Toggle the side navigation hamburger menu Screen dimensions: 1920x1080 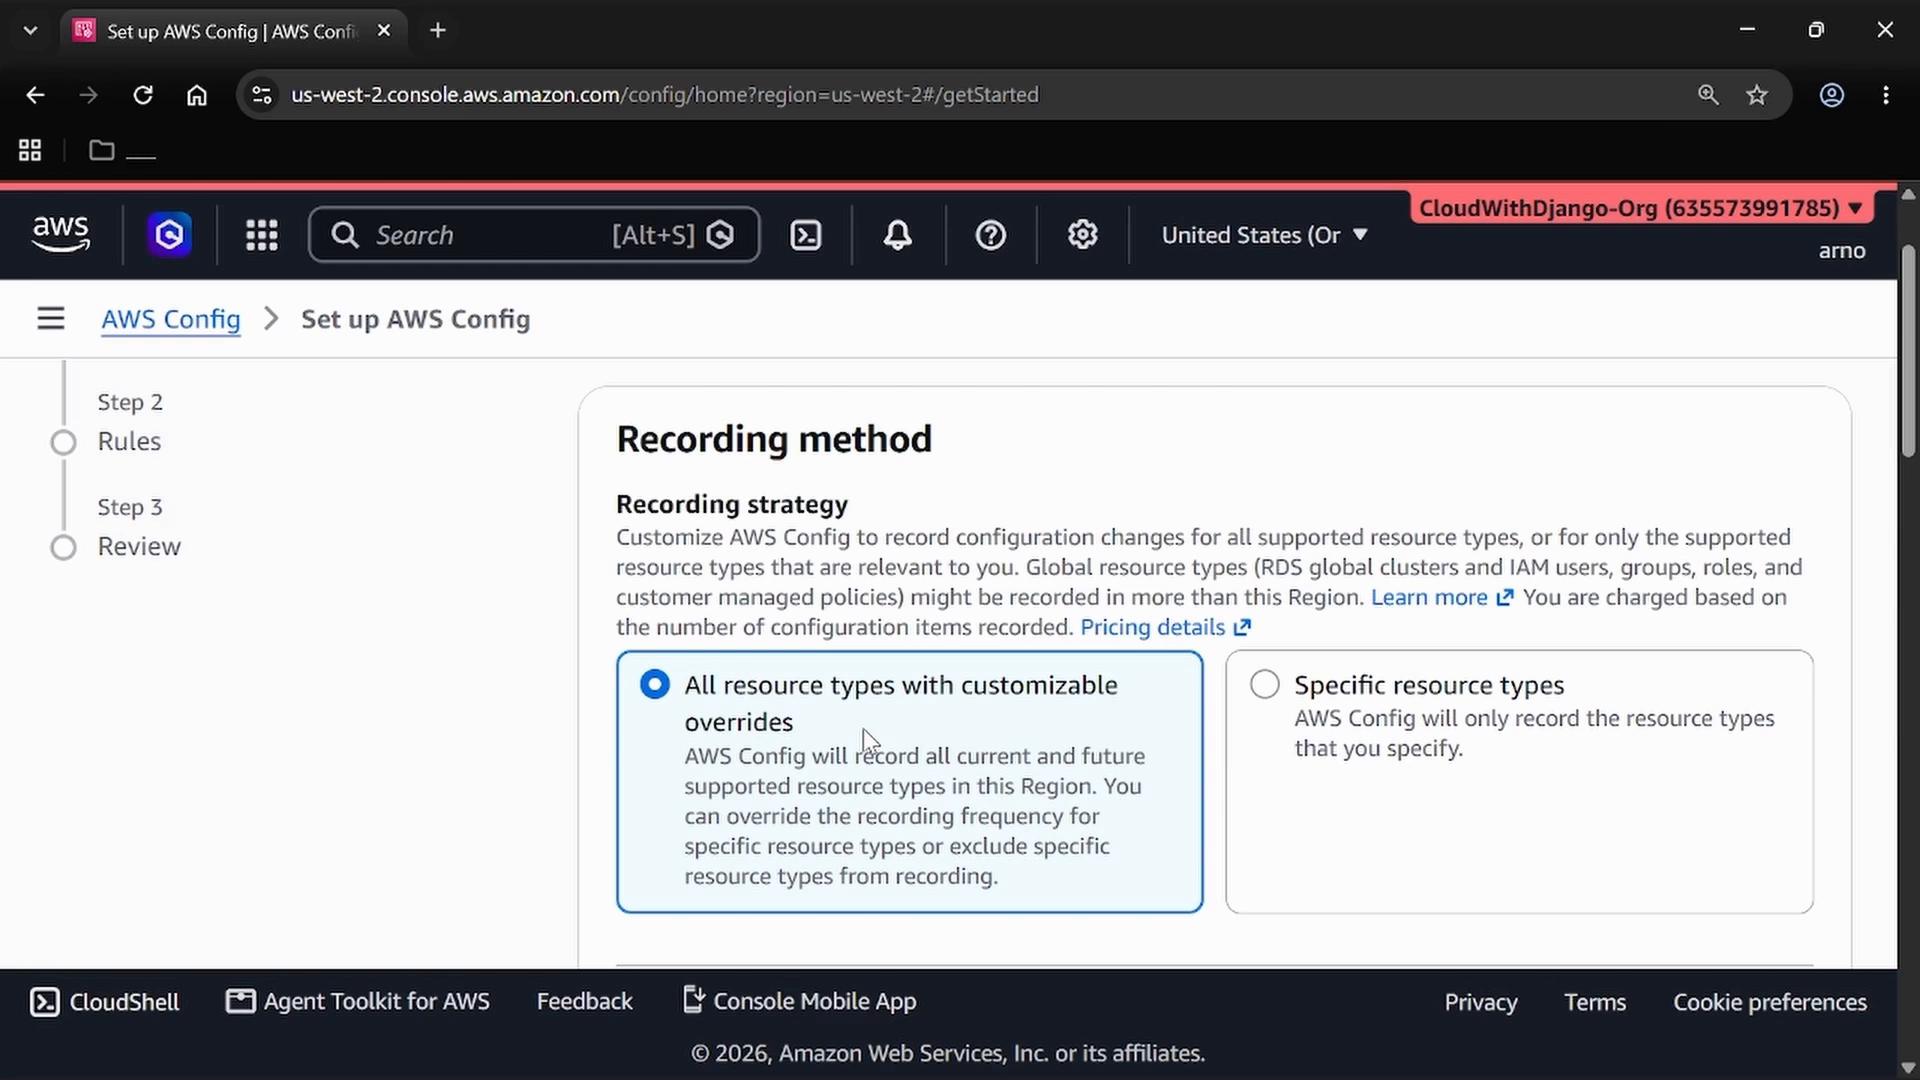click(x=51, y=319)
